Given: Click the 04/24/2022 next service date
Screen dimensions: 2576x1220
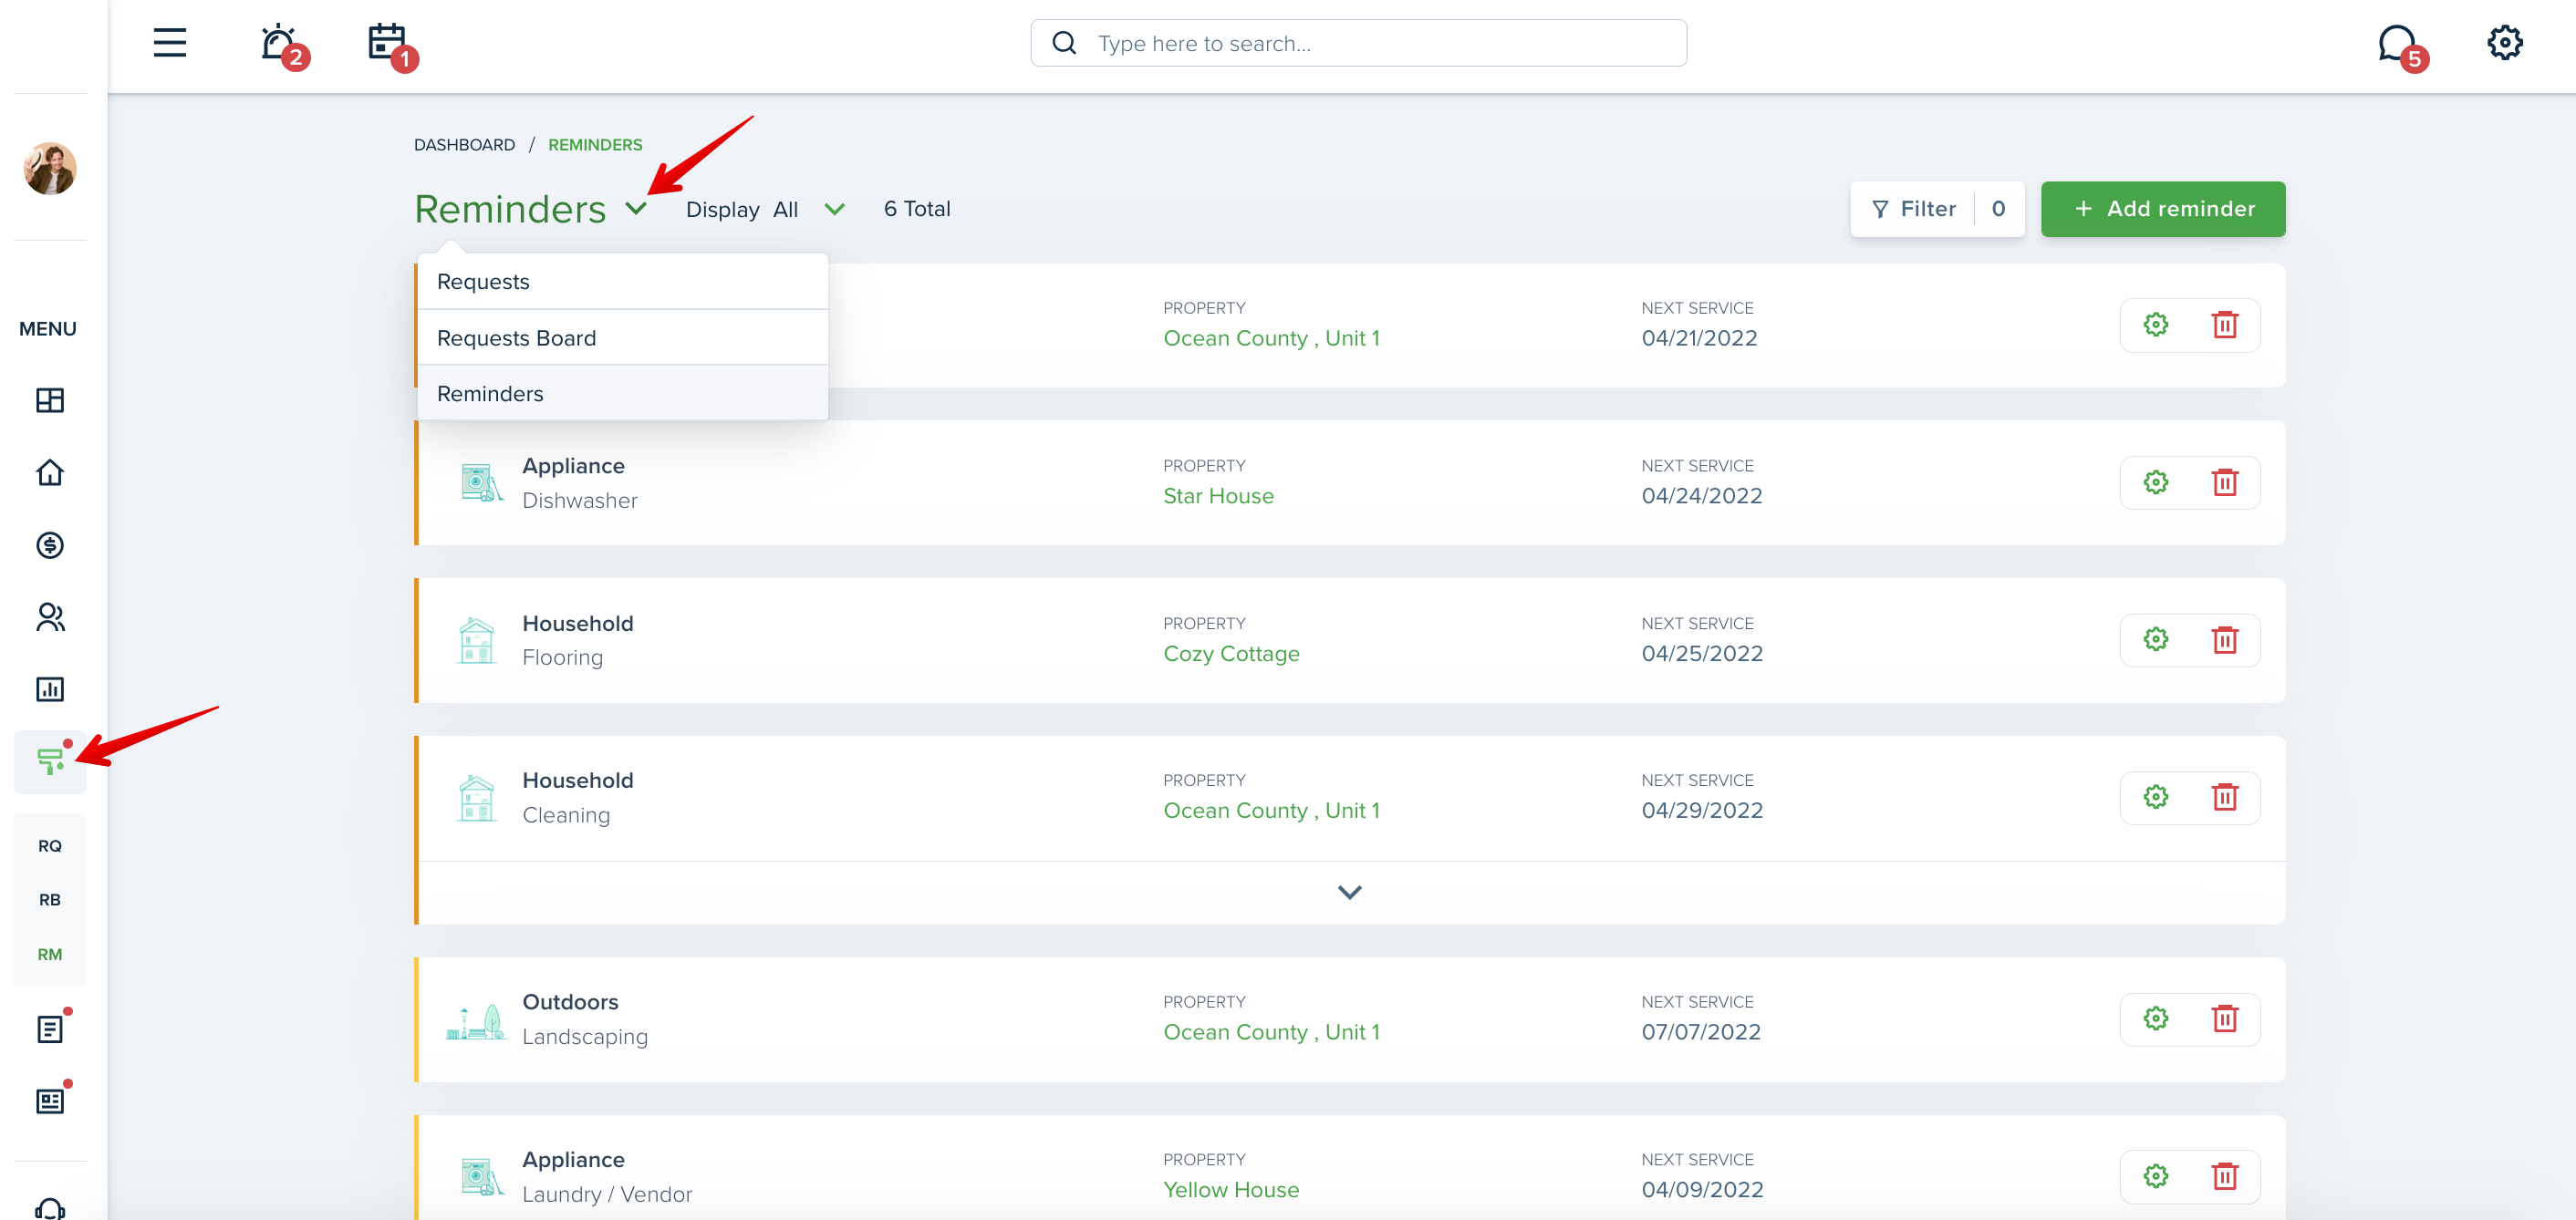Looking at the screenshot, I should tap(1702, 496).
